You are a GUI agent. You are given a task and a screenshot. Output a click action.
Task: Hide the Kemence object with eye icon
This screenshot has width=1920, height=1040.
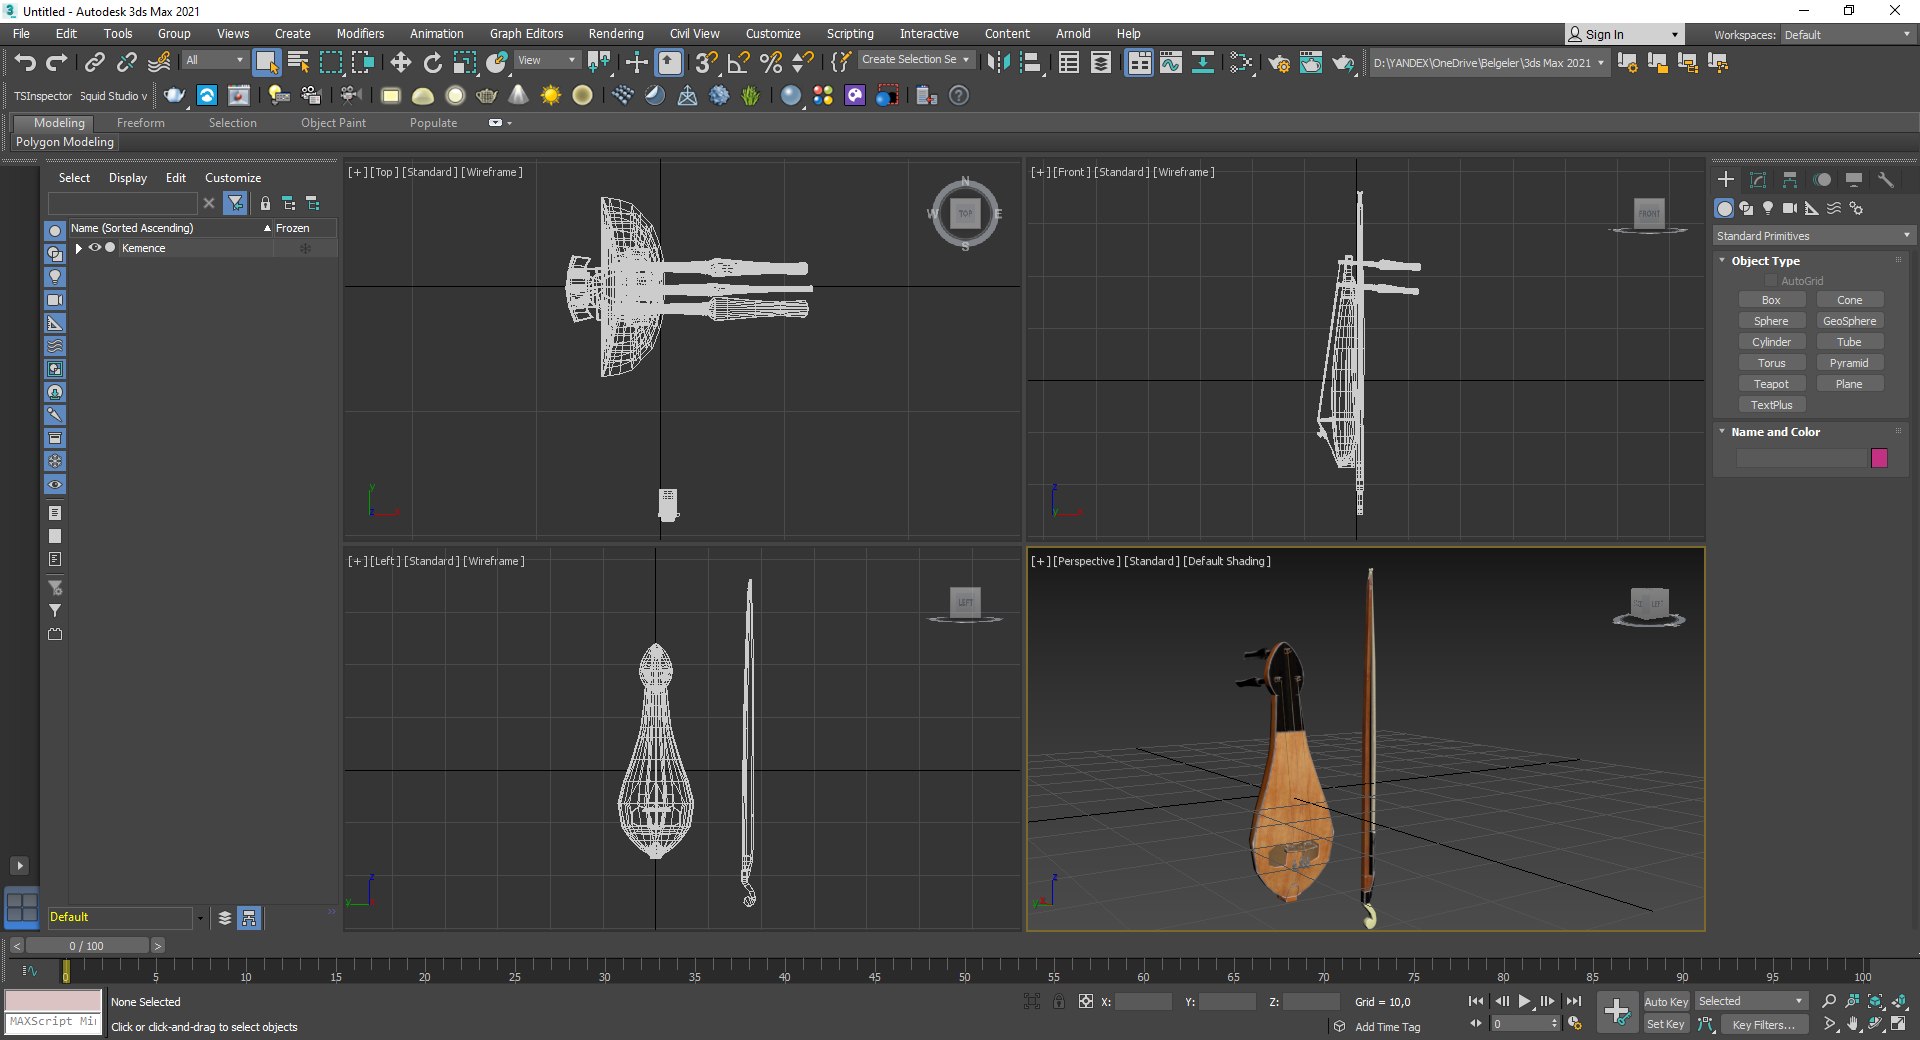[x=95, y=248]
